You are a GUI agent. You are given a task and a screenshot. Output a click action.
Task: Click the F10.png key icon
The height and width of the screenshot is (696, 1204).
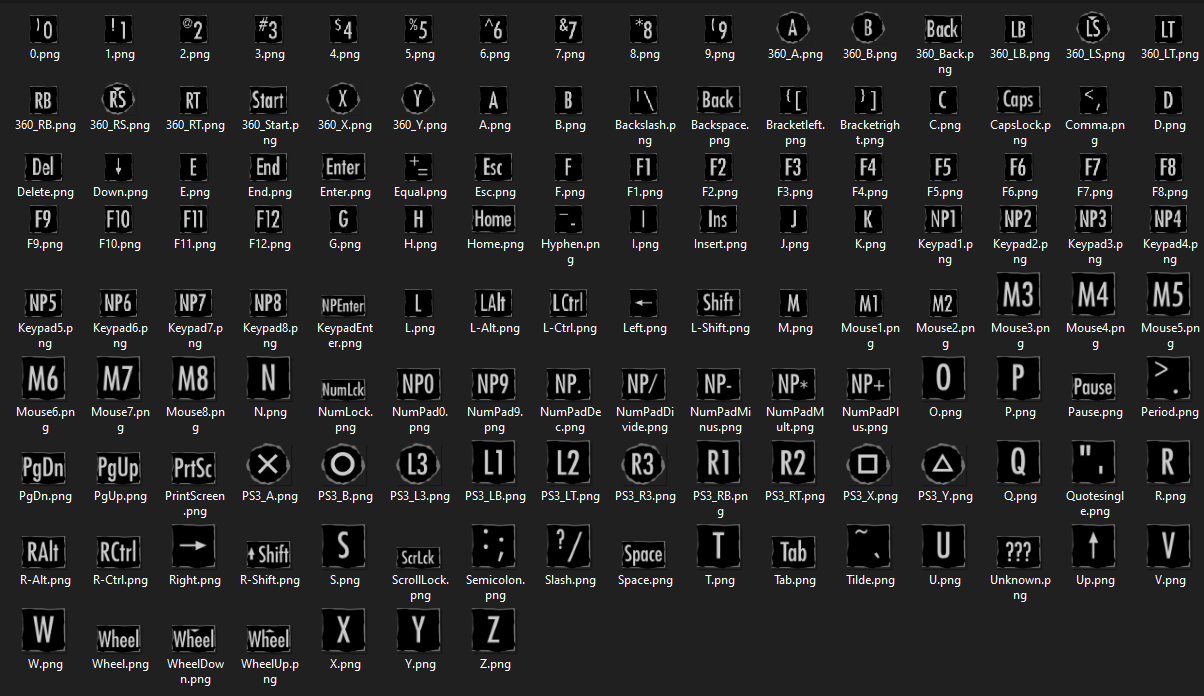click(x=118, y=219)
